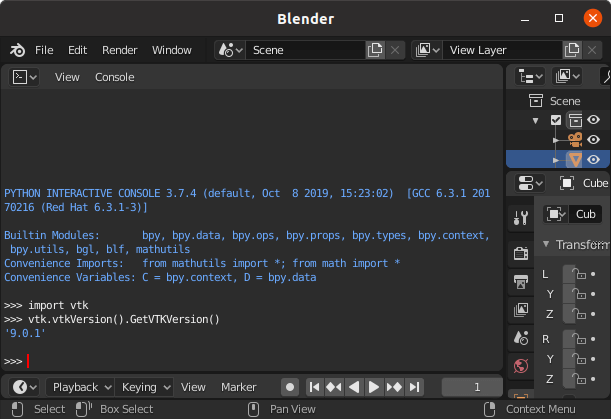Create a new scene with the copy icon
Viewport: 611px width, 419px height.
click(375, 50)
